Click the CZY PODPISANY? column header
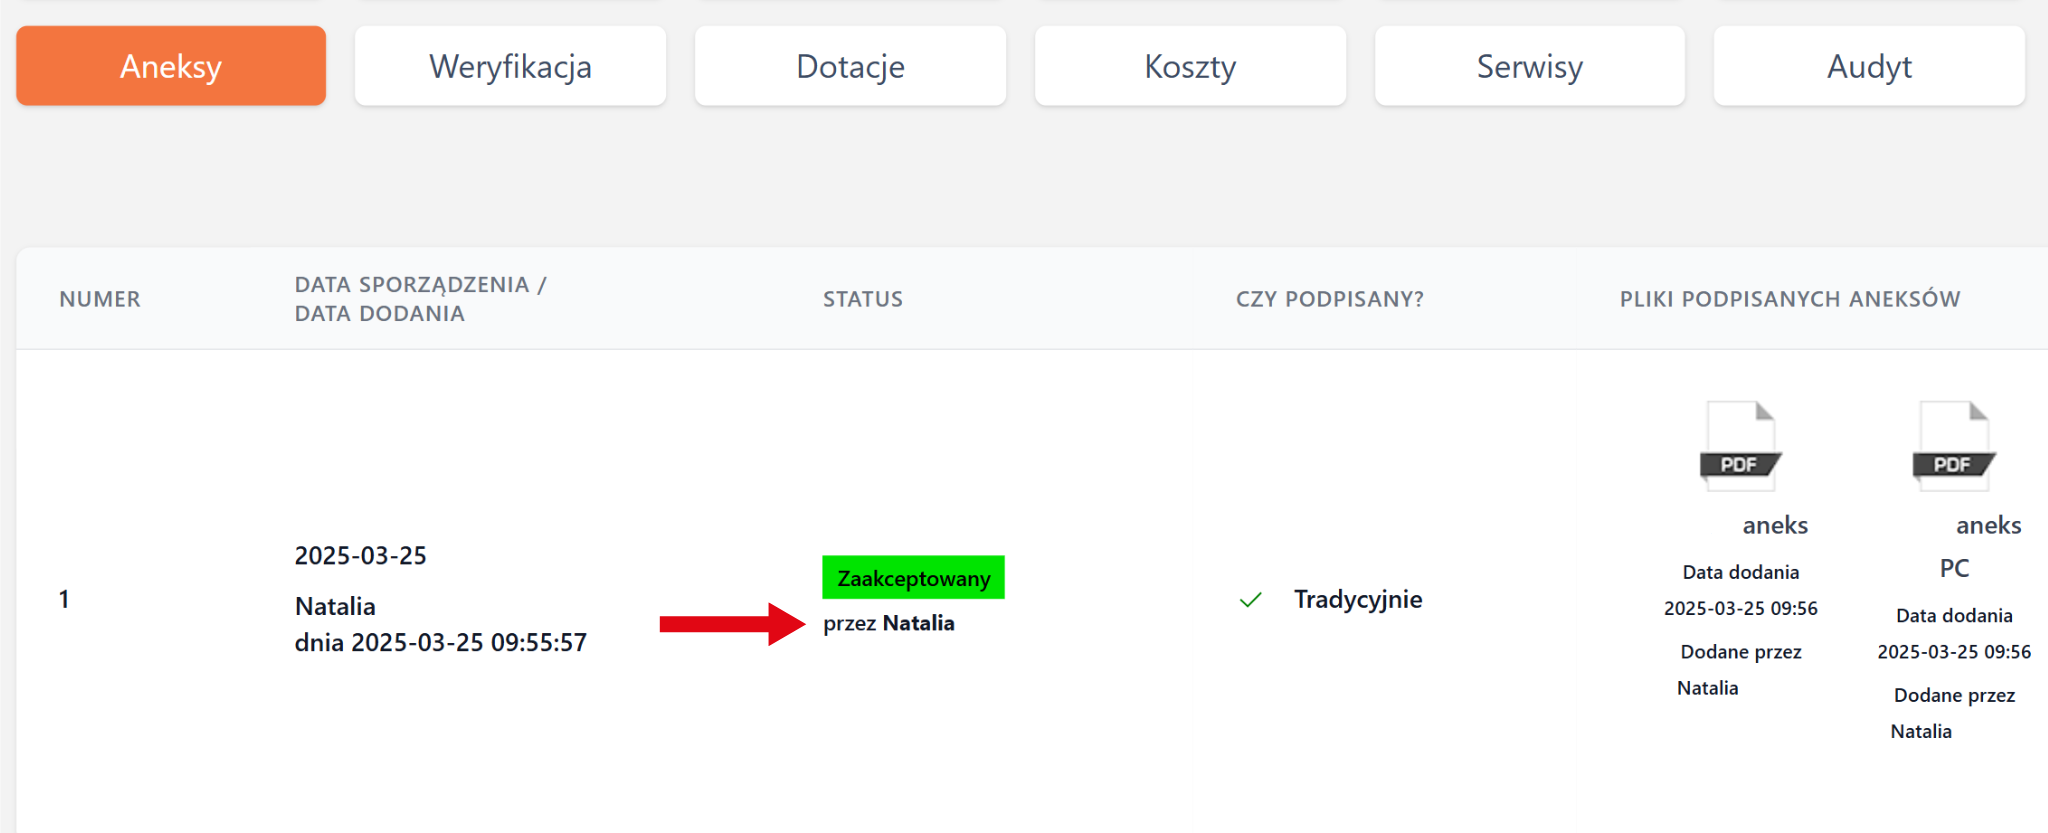 pyautogui.click(x=1329, y=299)
